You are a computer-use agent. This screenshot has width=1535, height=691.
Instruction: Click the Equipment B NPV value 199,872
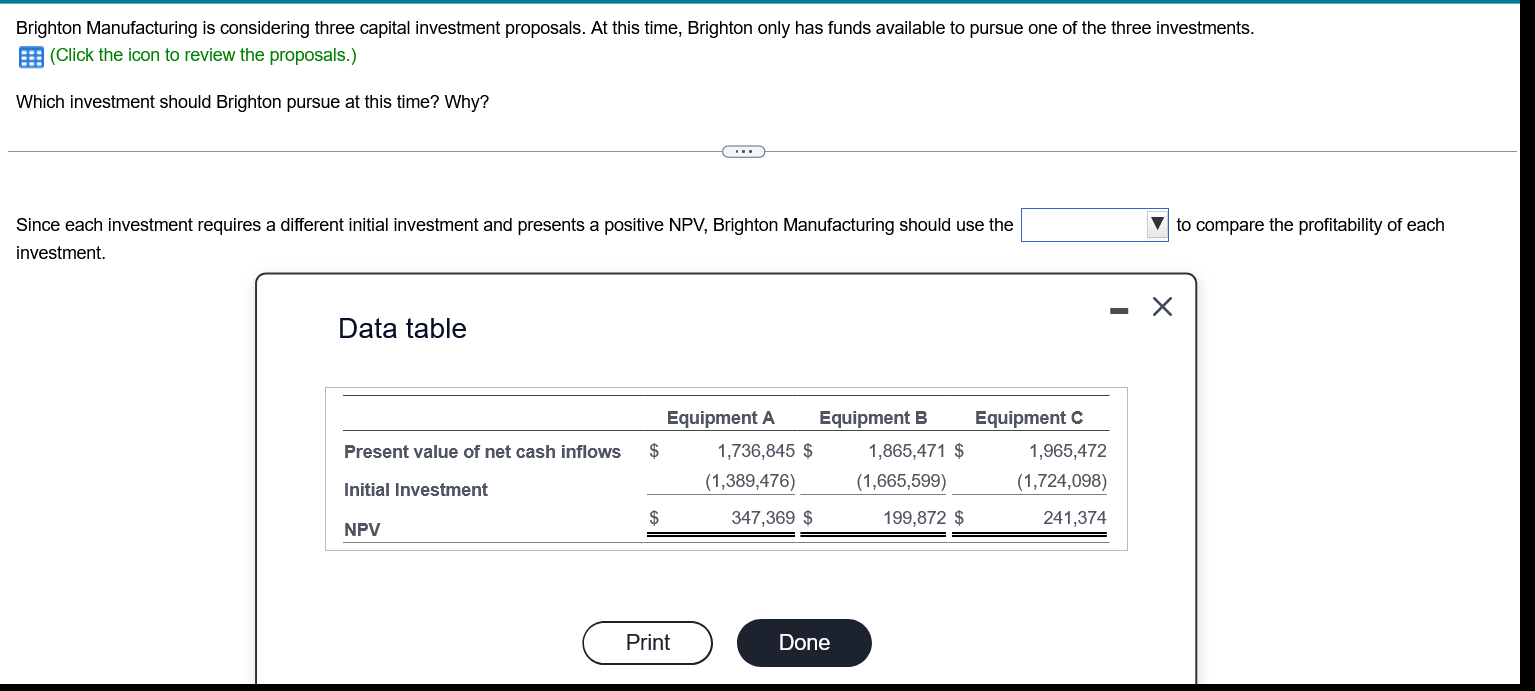[x=915, y=518]
